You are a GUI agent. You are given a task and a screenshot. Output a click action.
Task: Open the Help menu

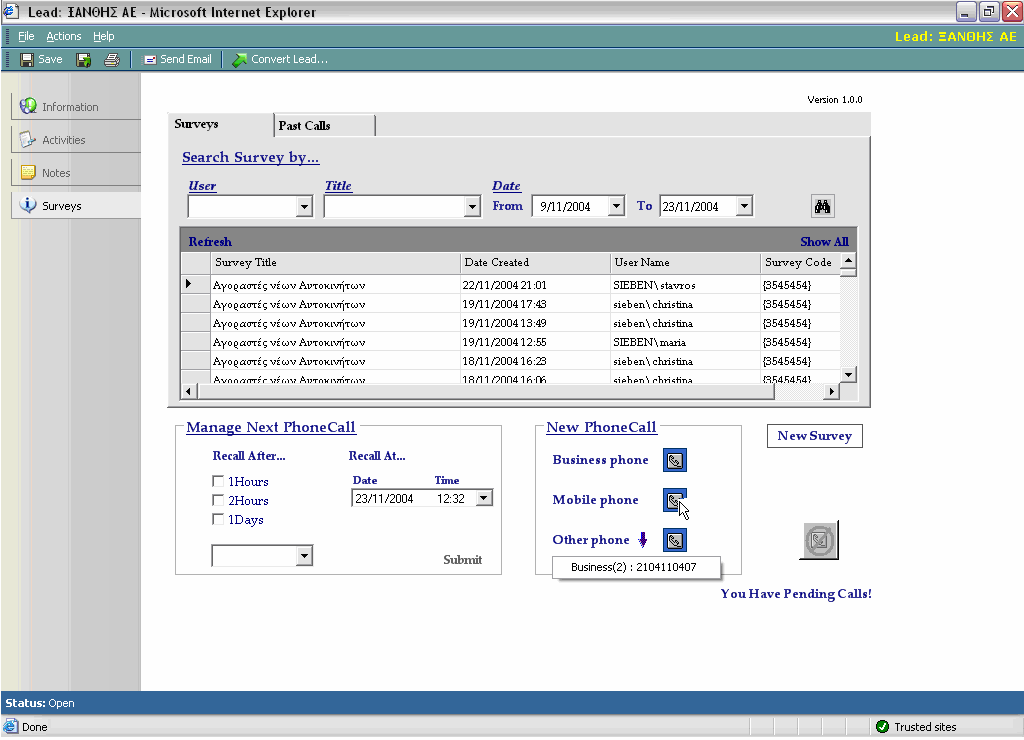[x=103, y=36]
